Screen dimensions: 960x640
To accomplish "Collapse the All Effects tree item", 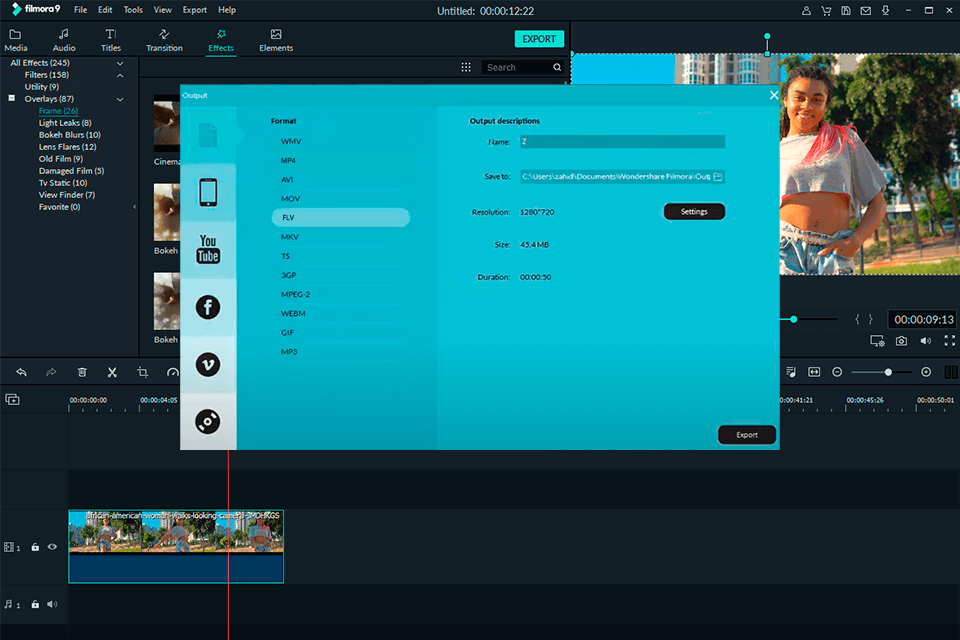I will click(120, 62).
